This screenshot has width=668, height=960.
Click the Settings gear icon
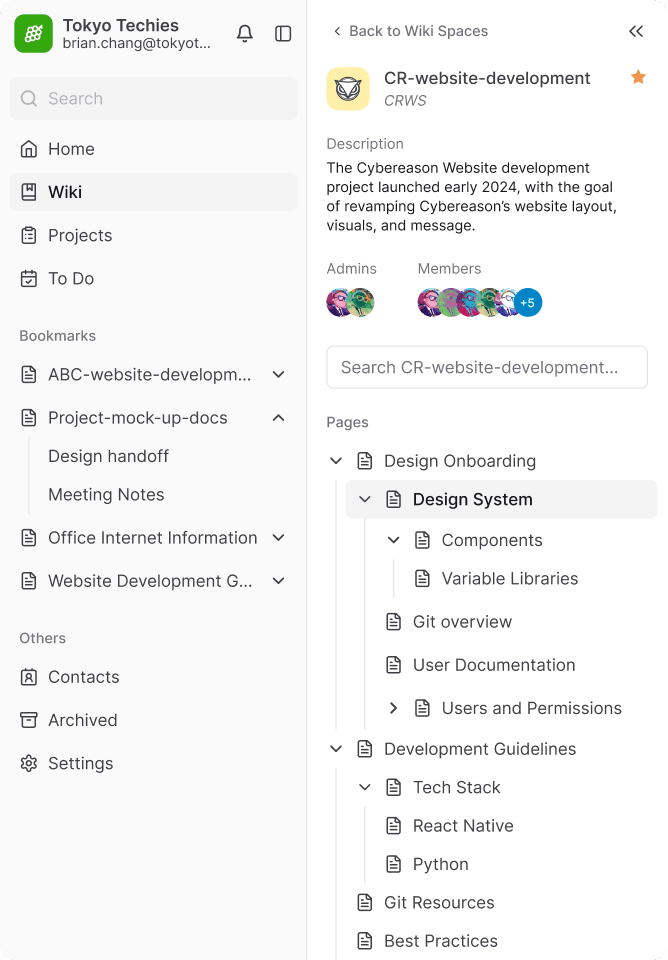tap(29, 763)
